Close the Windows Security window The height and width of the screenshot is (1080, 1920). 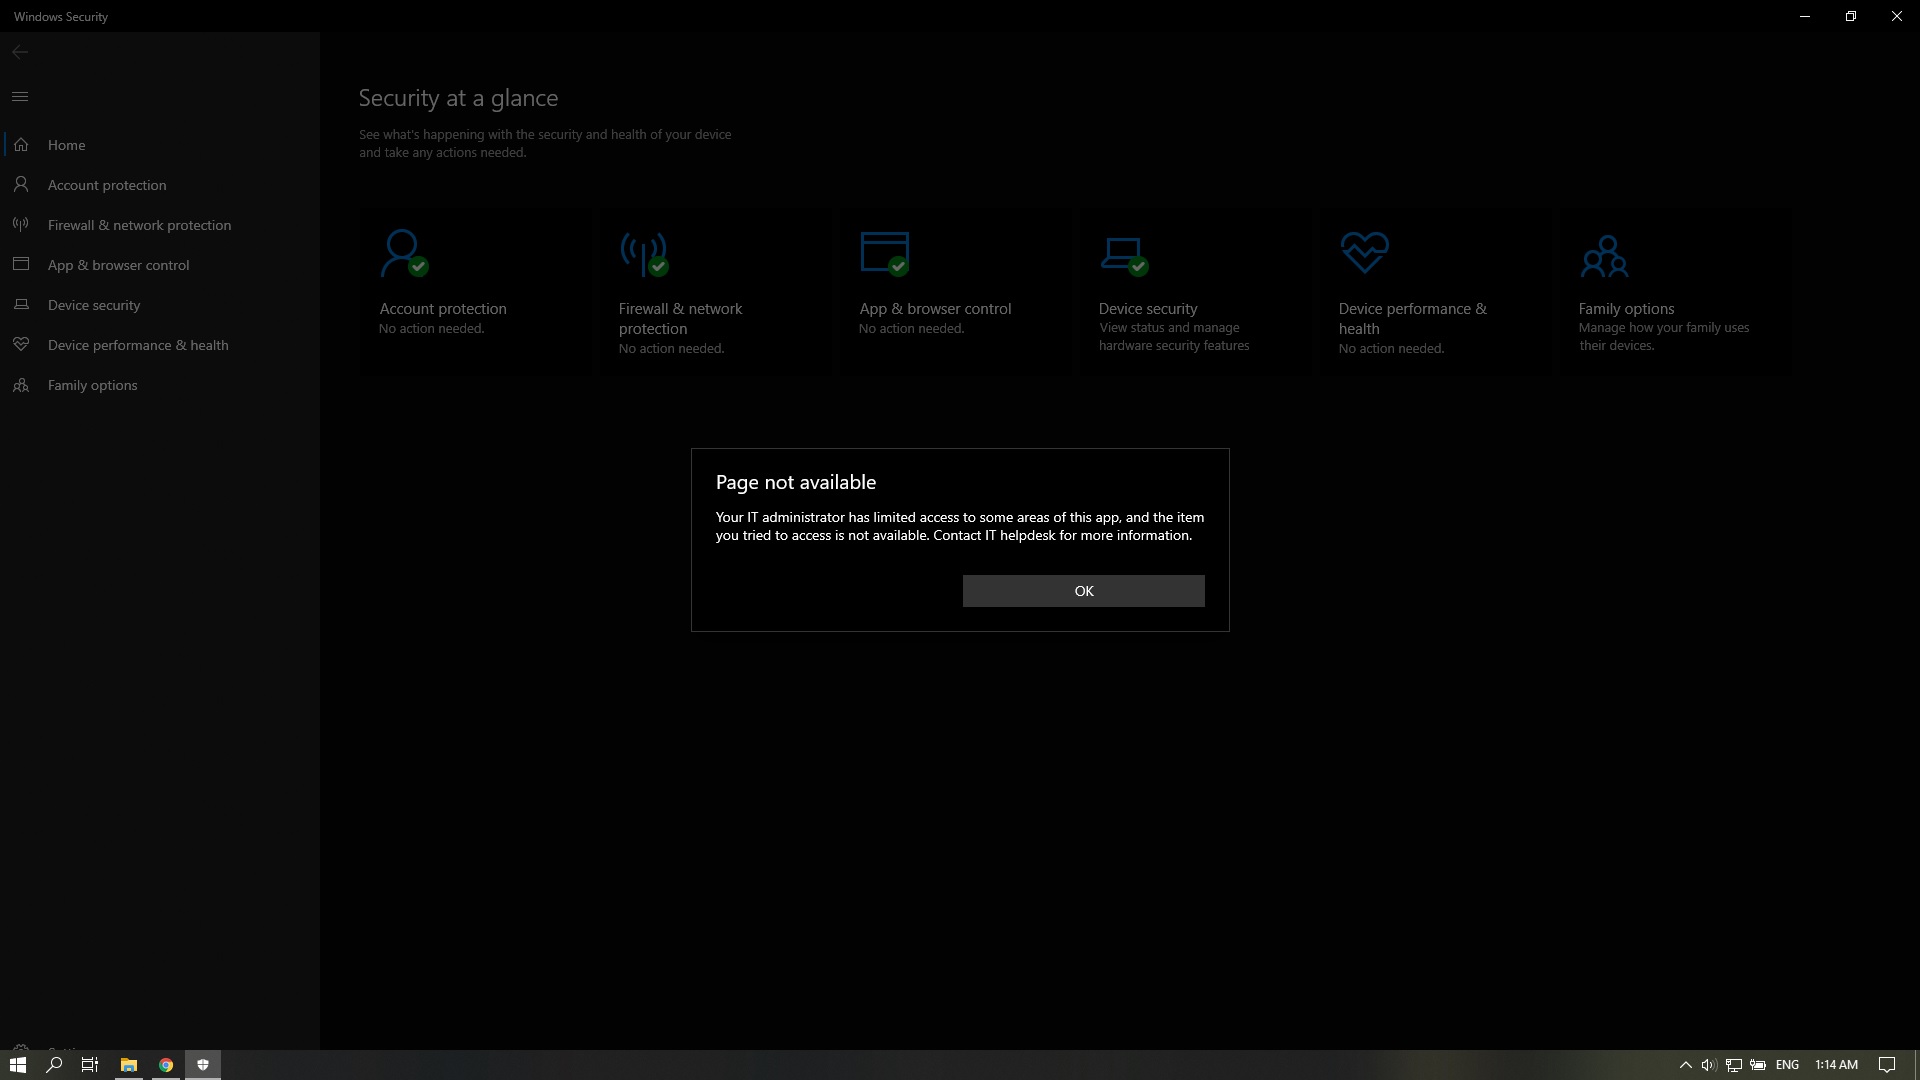1897,16
